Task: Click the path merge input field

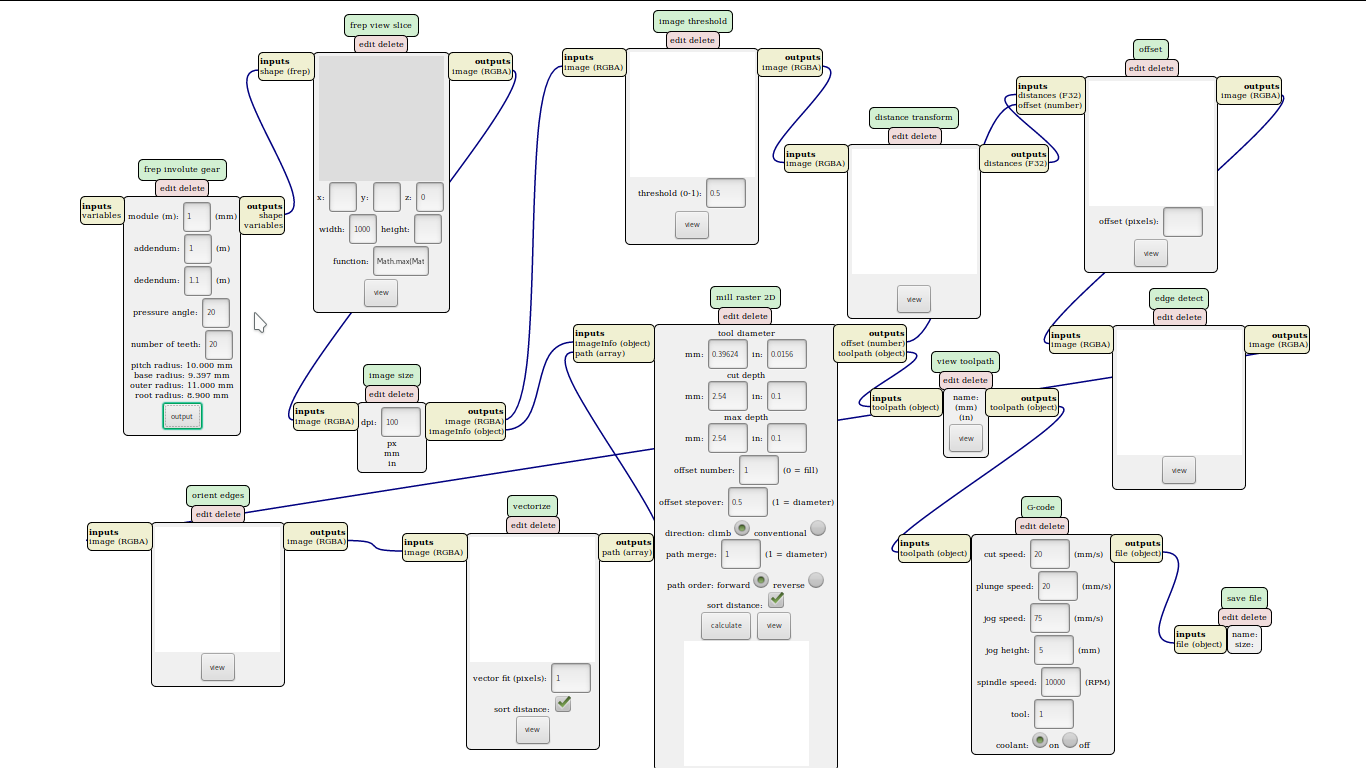Action: tap(741, 554)
